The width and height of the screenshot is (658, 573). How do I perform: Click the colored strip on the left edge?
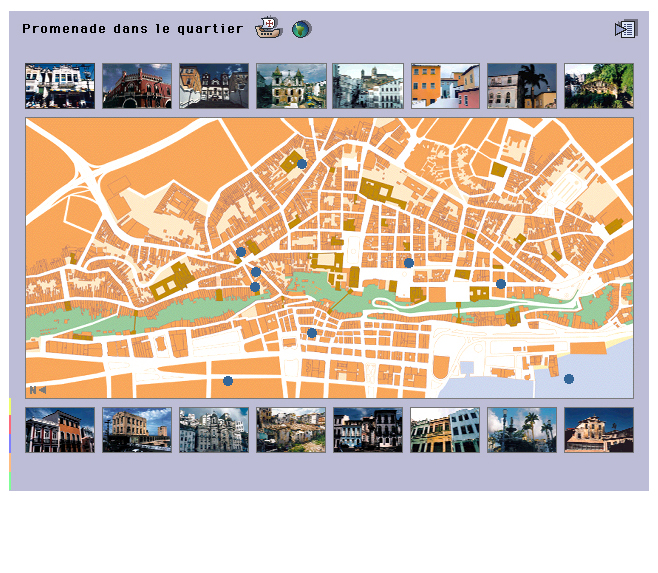tap(10, 444)
